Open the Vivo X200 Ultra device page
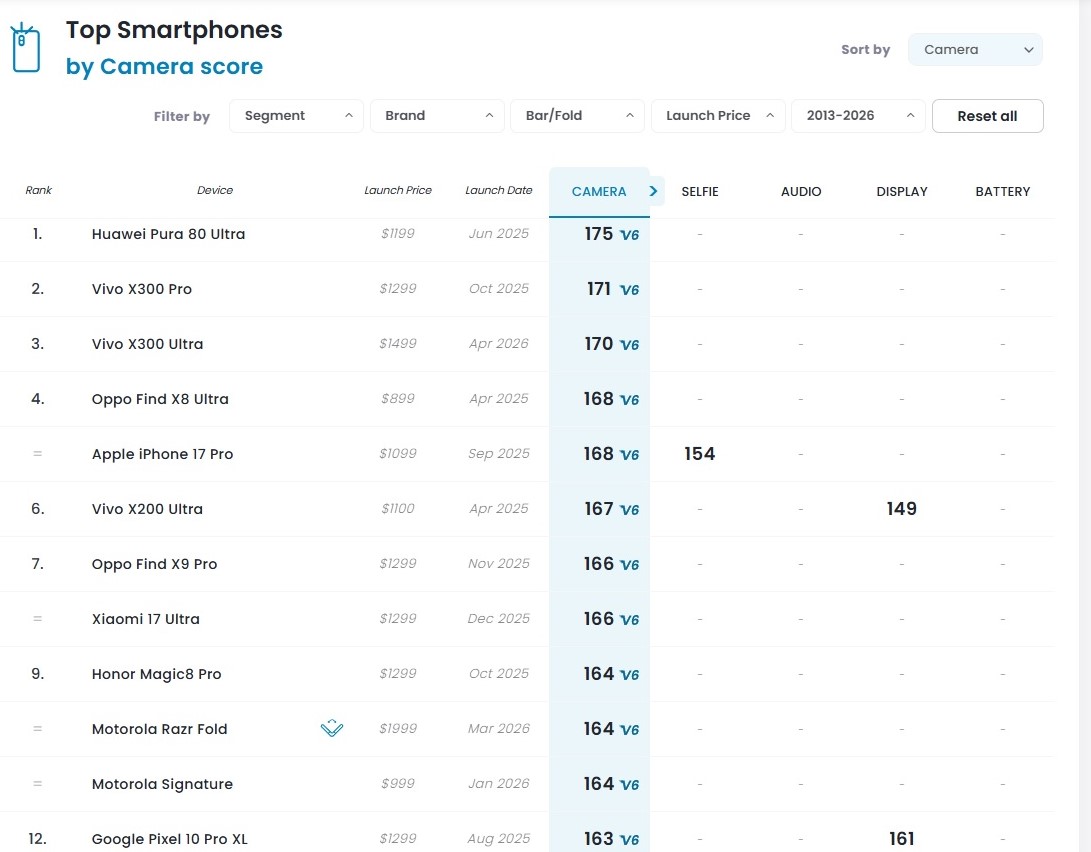Viewport: 1091px width, 852px height. click(x=148, y=508)
